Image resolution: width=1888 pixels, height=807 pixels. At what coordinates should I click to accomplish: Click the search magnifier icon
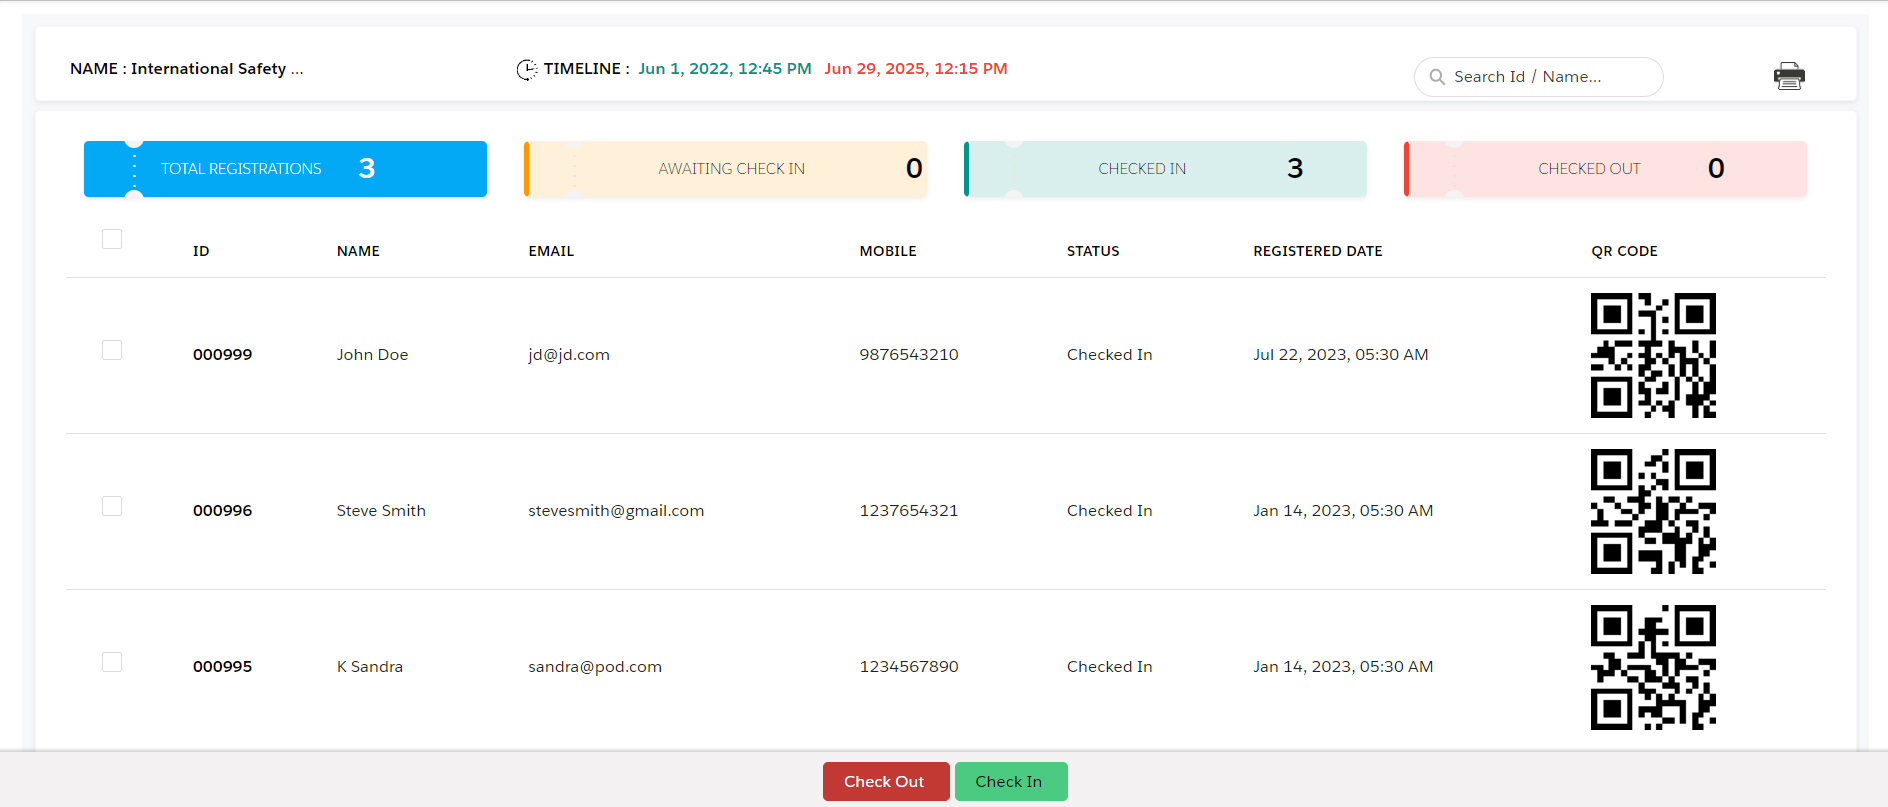coord(1437,77)
